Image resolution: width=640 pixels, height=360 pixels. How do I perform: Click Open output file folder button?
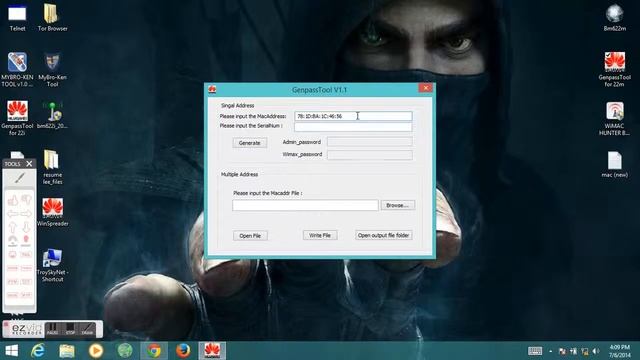(384, 235)
